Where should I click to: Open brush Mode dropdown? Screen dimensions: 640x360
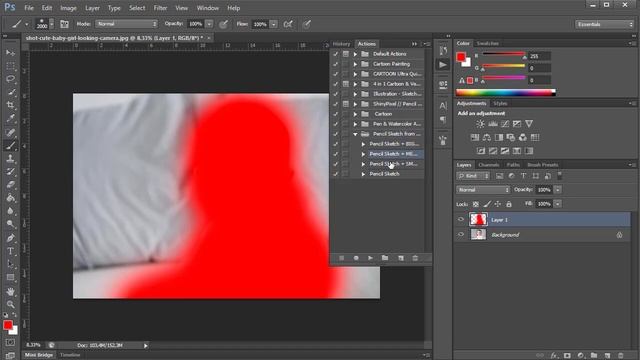click(x=127, y=24)
